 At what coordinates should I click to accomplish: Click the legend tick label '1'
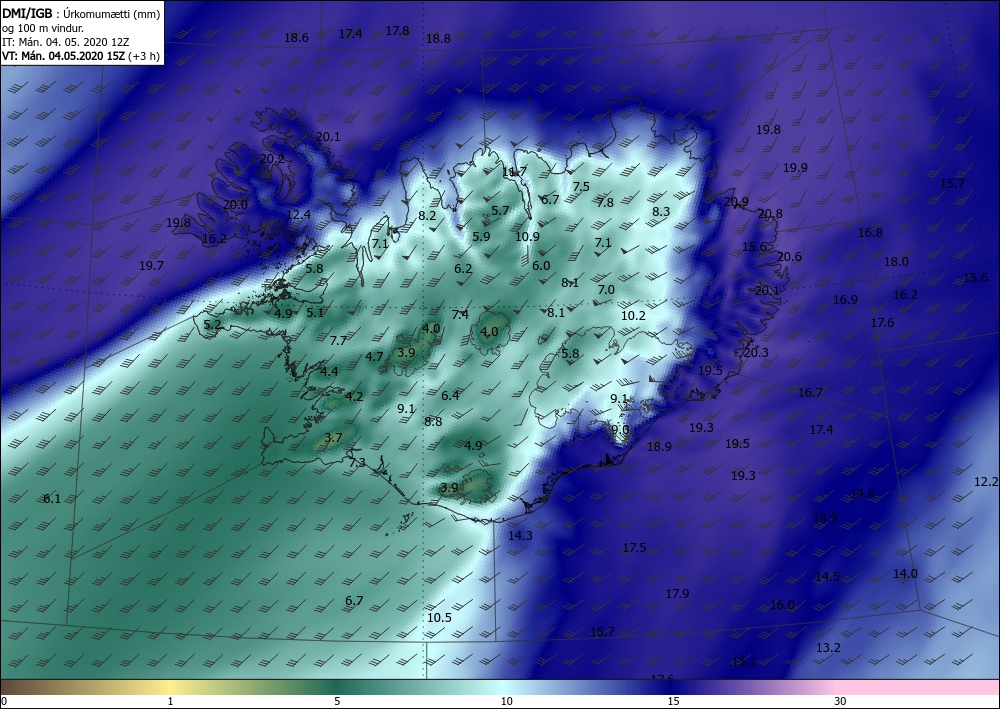click(170, 702)
